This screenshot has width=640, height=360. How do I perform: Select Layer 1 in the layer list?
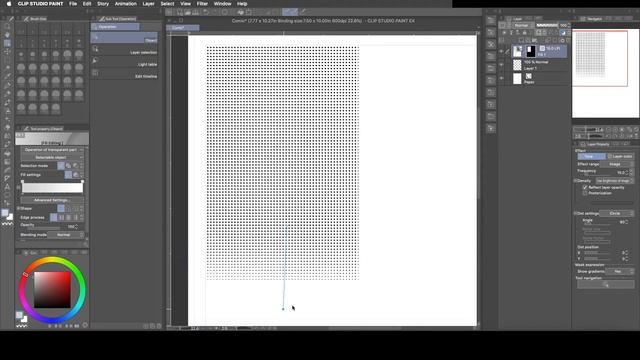[x=540, y=65]
